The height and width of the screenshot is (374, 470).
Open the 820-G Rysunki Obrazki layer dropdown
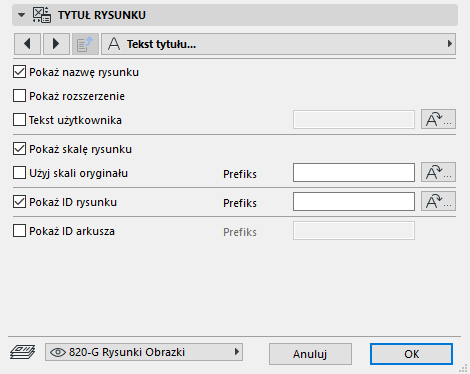point(144,352)
